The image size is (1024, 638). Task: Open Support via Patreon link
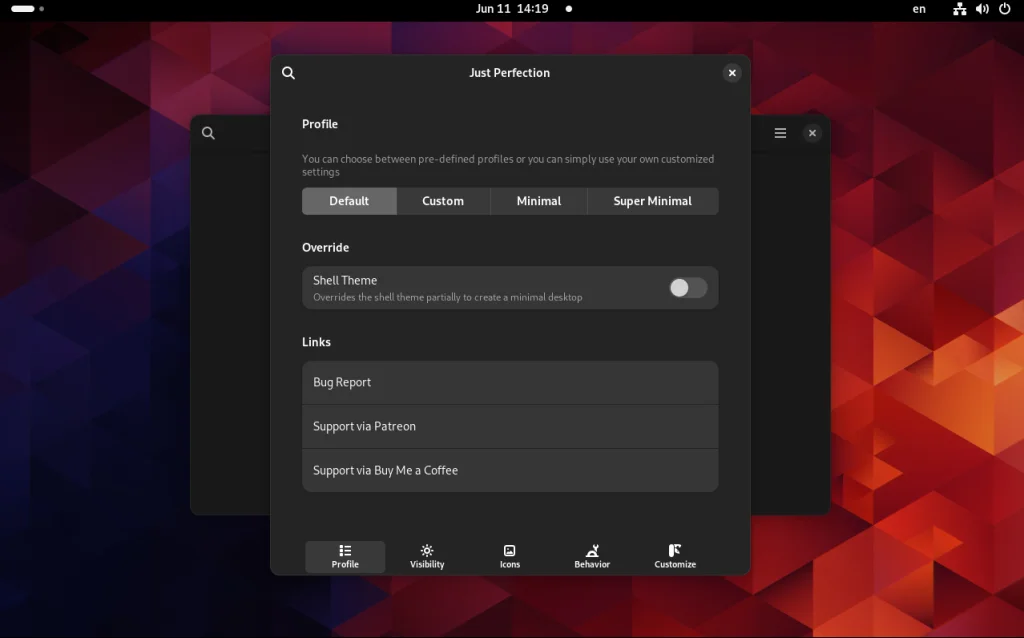510,426
